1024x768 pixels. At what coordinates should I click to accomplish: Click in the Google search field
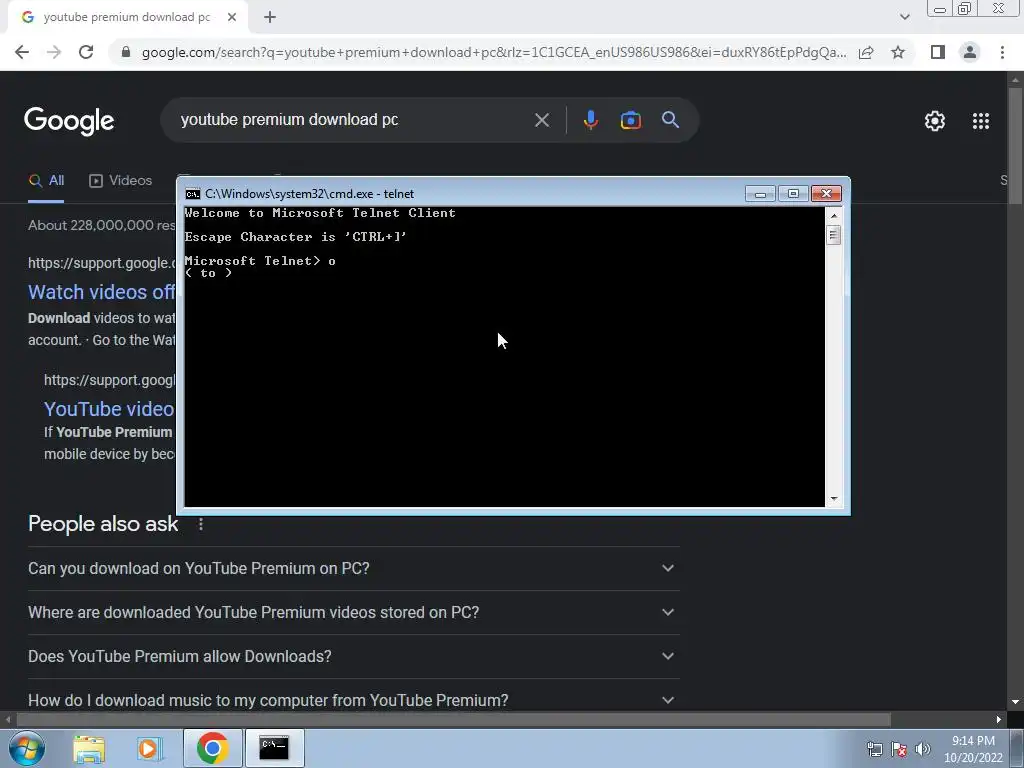tap(353, 120)
